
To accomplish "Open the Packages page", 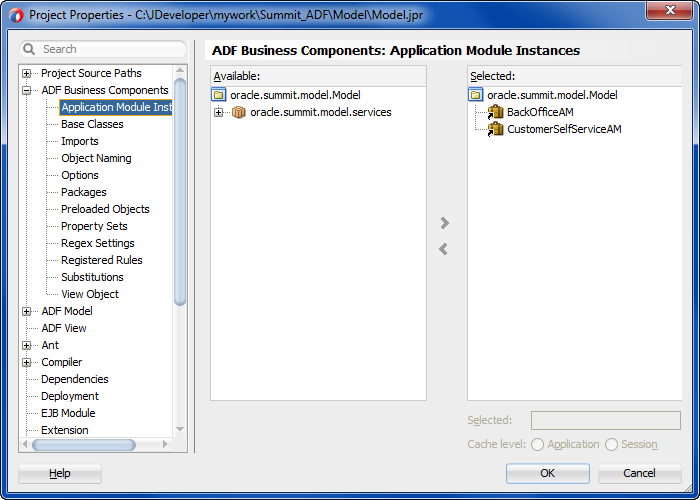I will click(x=84, y=192).
